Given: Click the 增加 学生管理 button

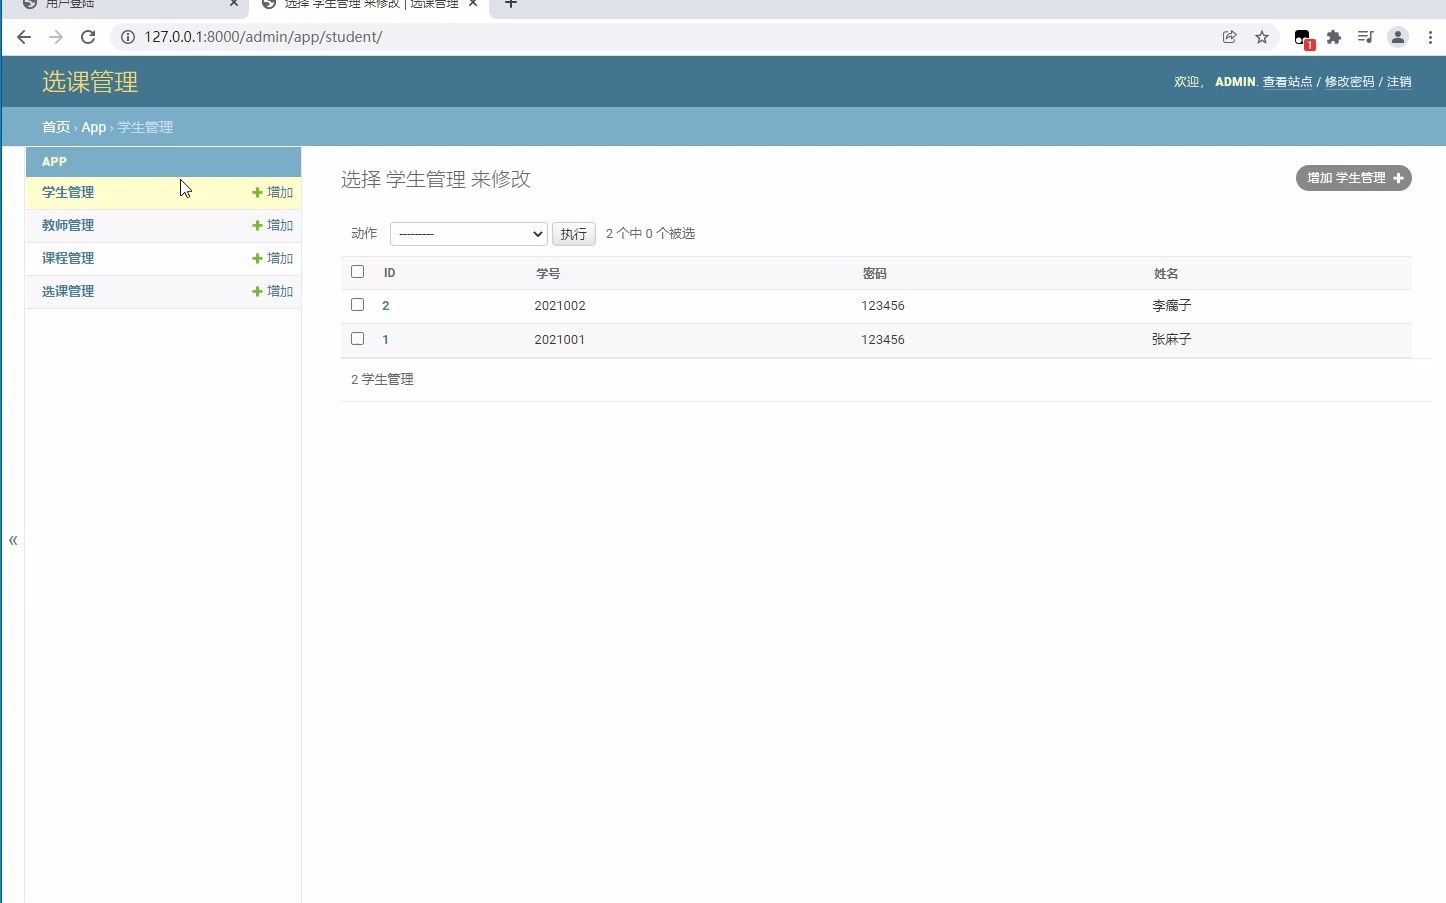Looking at the screenshot, I should (x=1353, y=178).
